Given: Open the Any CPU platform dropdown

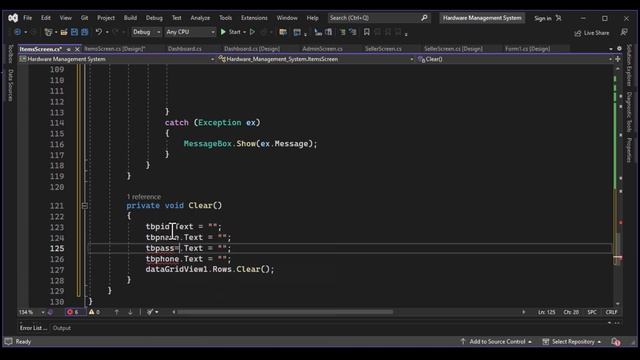Looking at the screenshot, I should tap(190, 32).
